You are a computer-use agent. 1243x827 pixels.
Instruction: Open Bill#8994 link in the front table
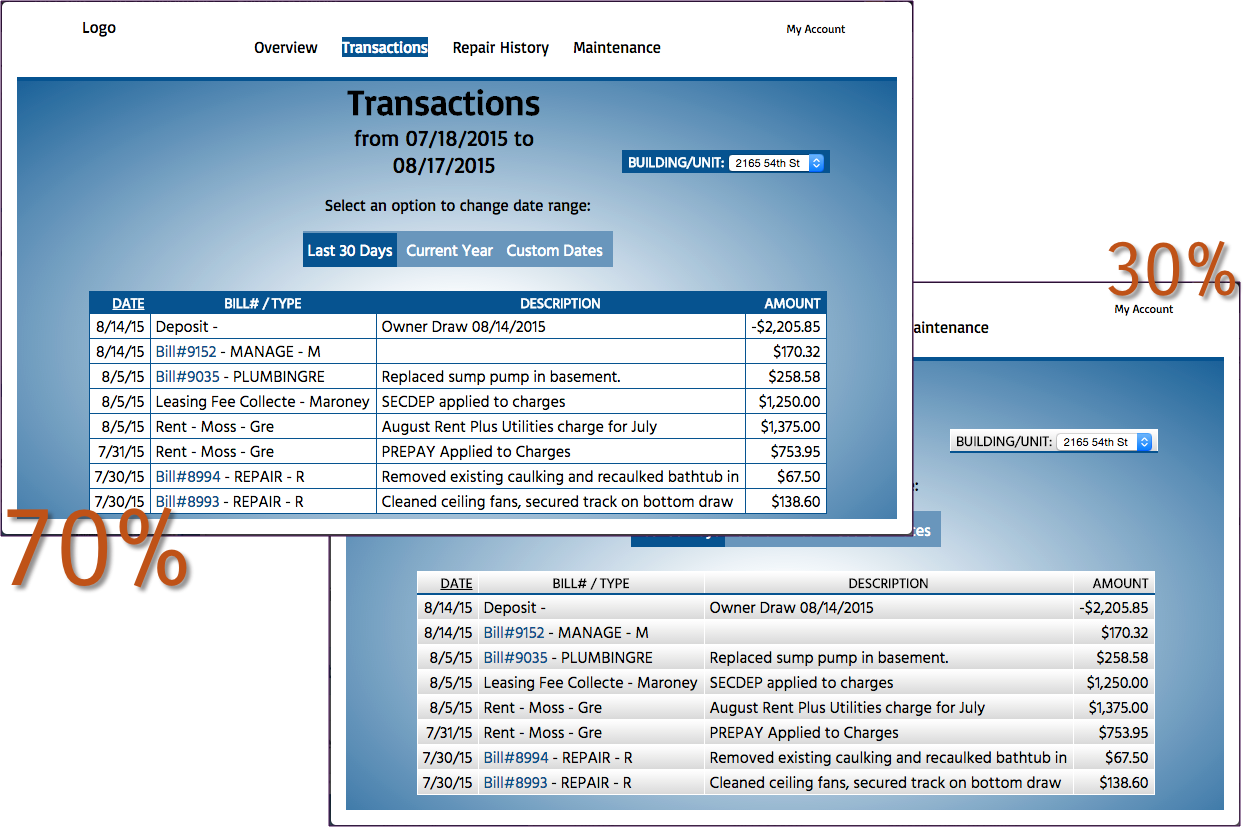[x=187, y=477]
